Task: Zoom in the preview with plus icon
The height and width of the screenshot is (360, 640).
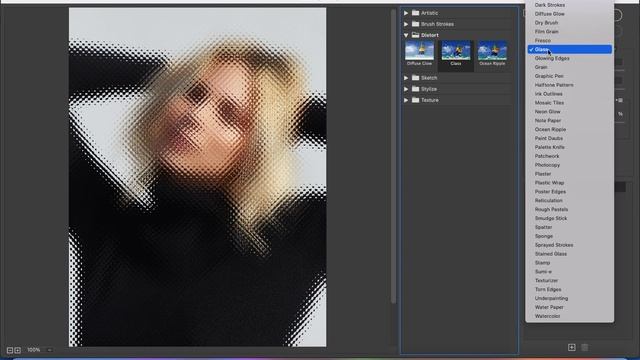Action: (18, 350)
